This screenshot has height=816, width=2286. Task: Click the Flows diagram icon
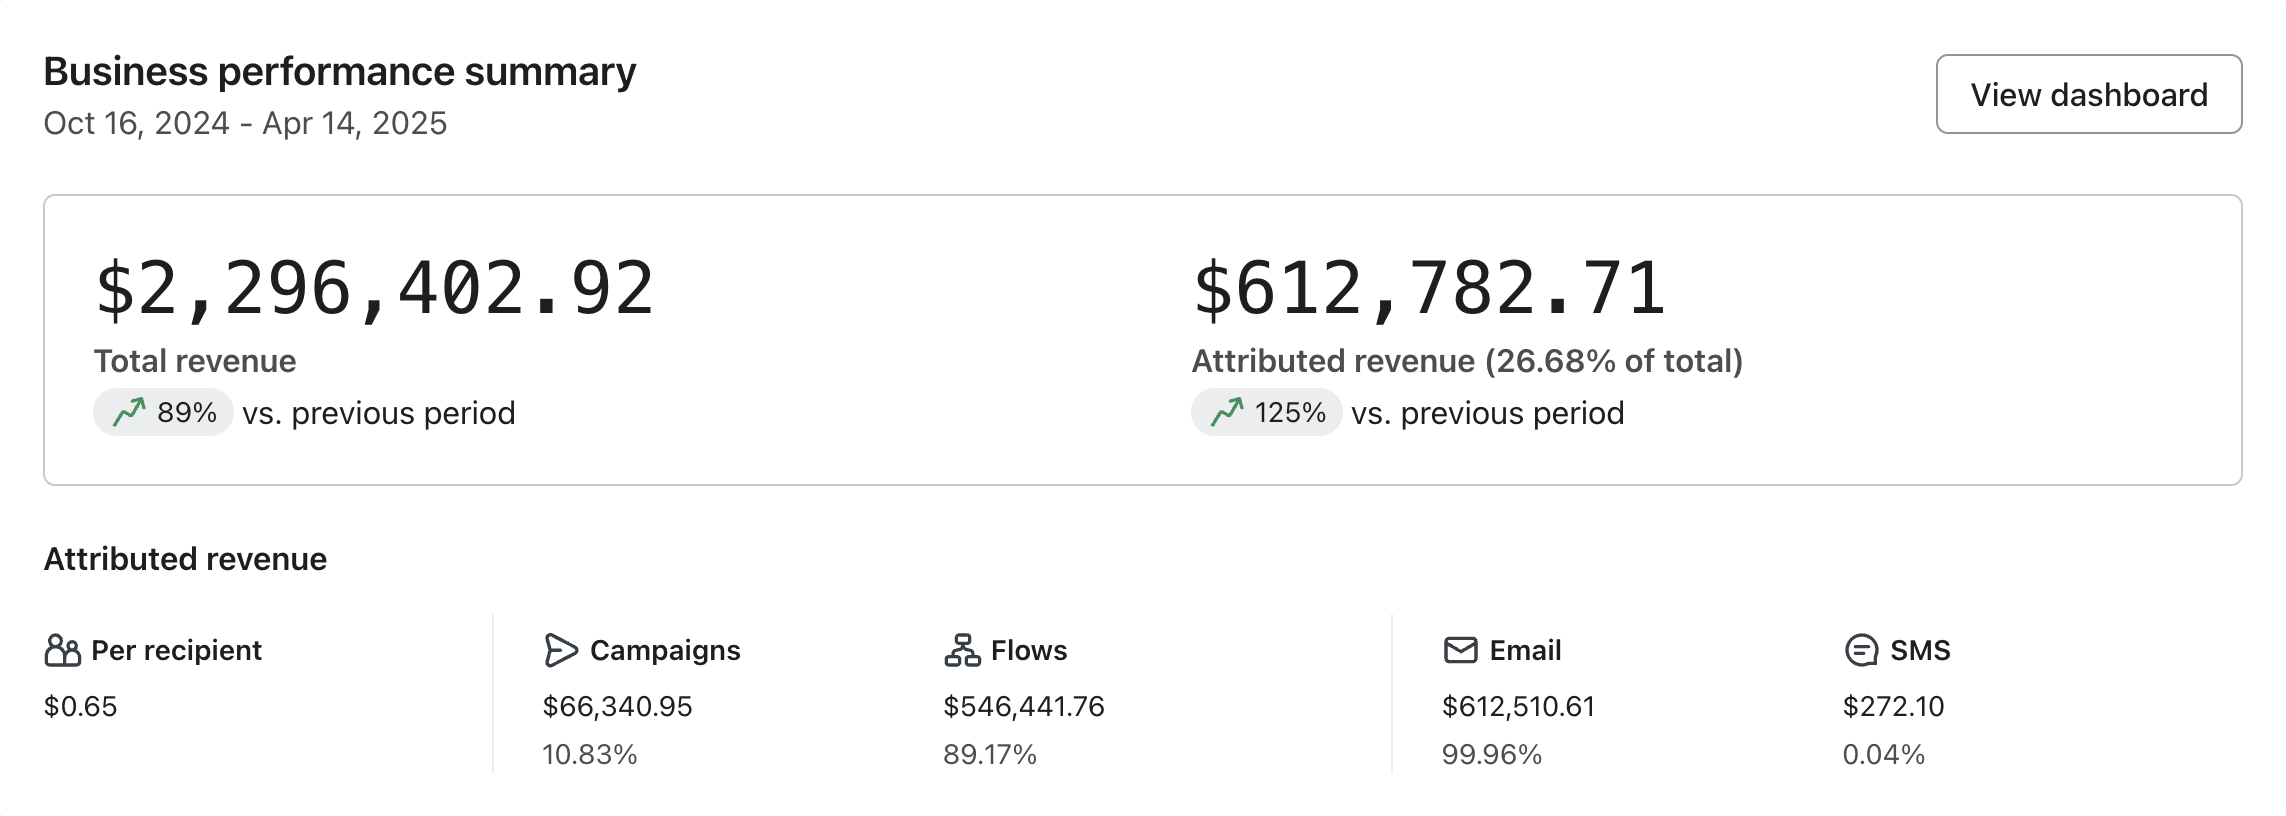962,650
